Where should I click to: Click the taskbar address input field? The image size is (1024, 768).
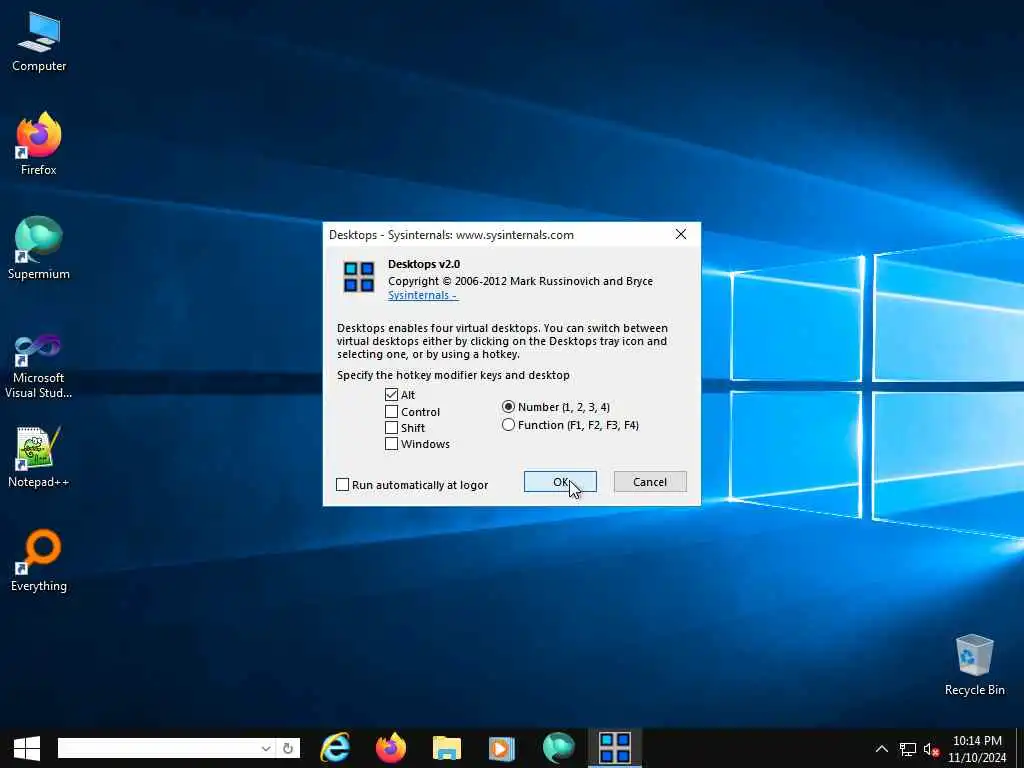coord(159,748)
